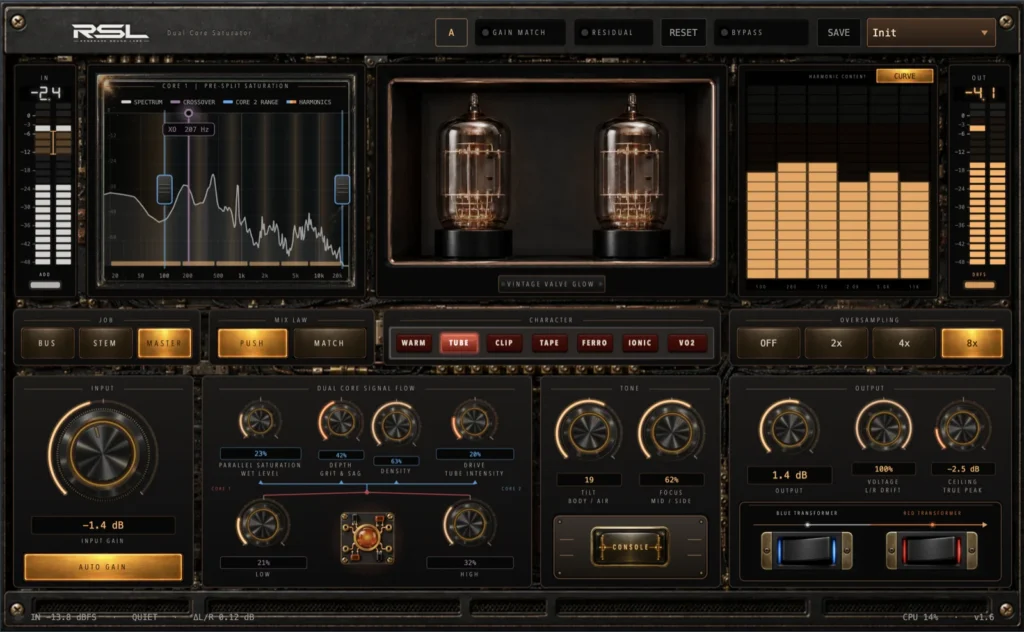Click the crossover handle at 207 Hz
The image size is (1024, 632).
coord(189,114)
